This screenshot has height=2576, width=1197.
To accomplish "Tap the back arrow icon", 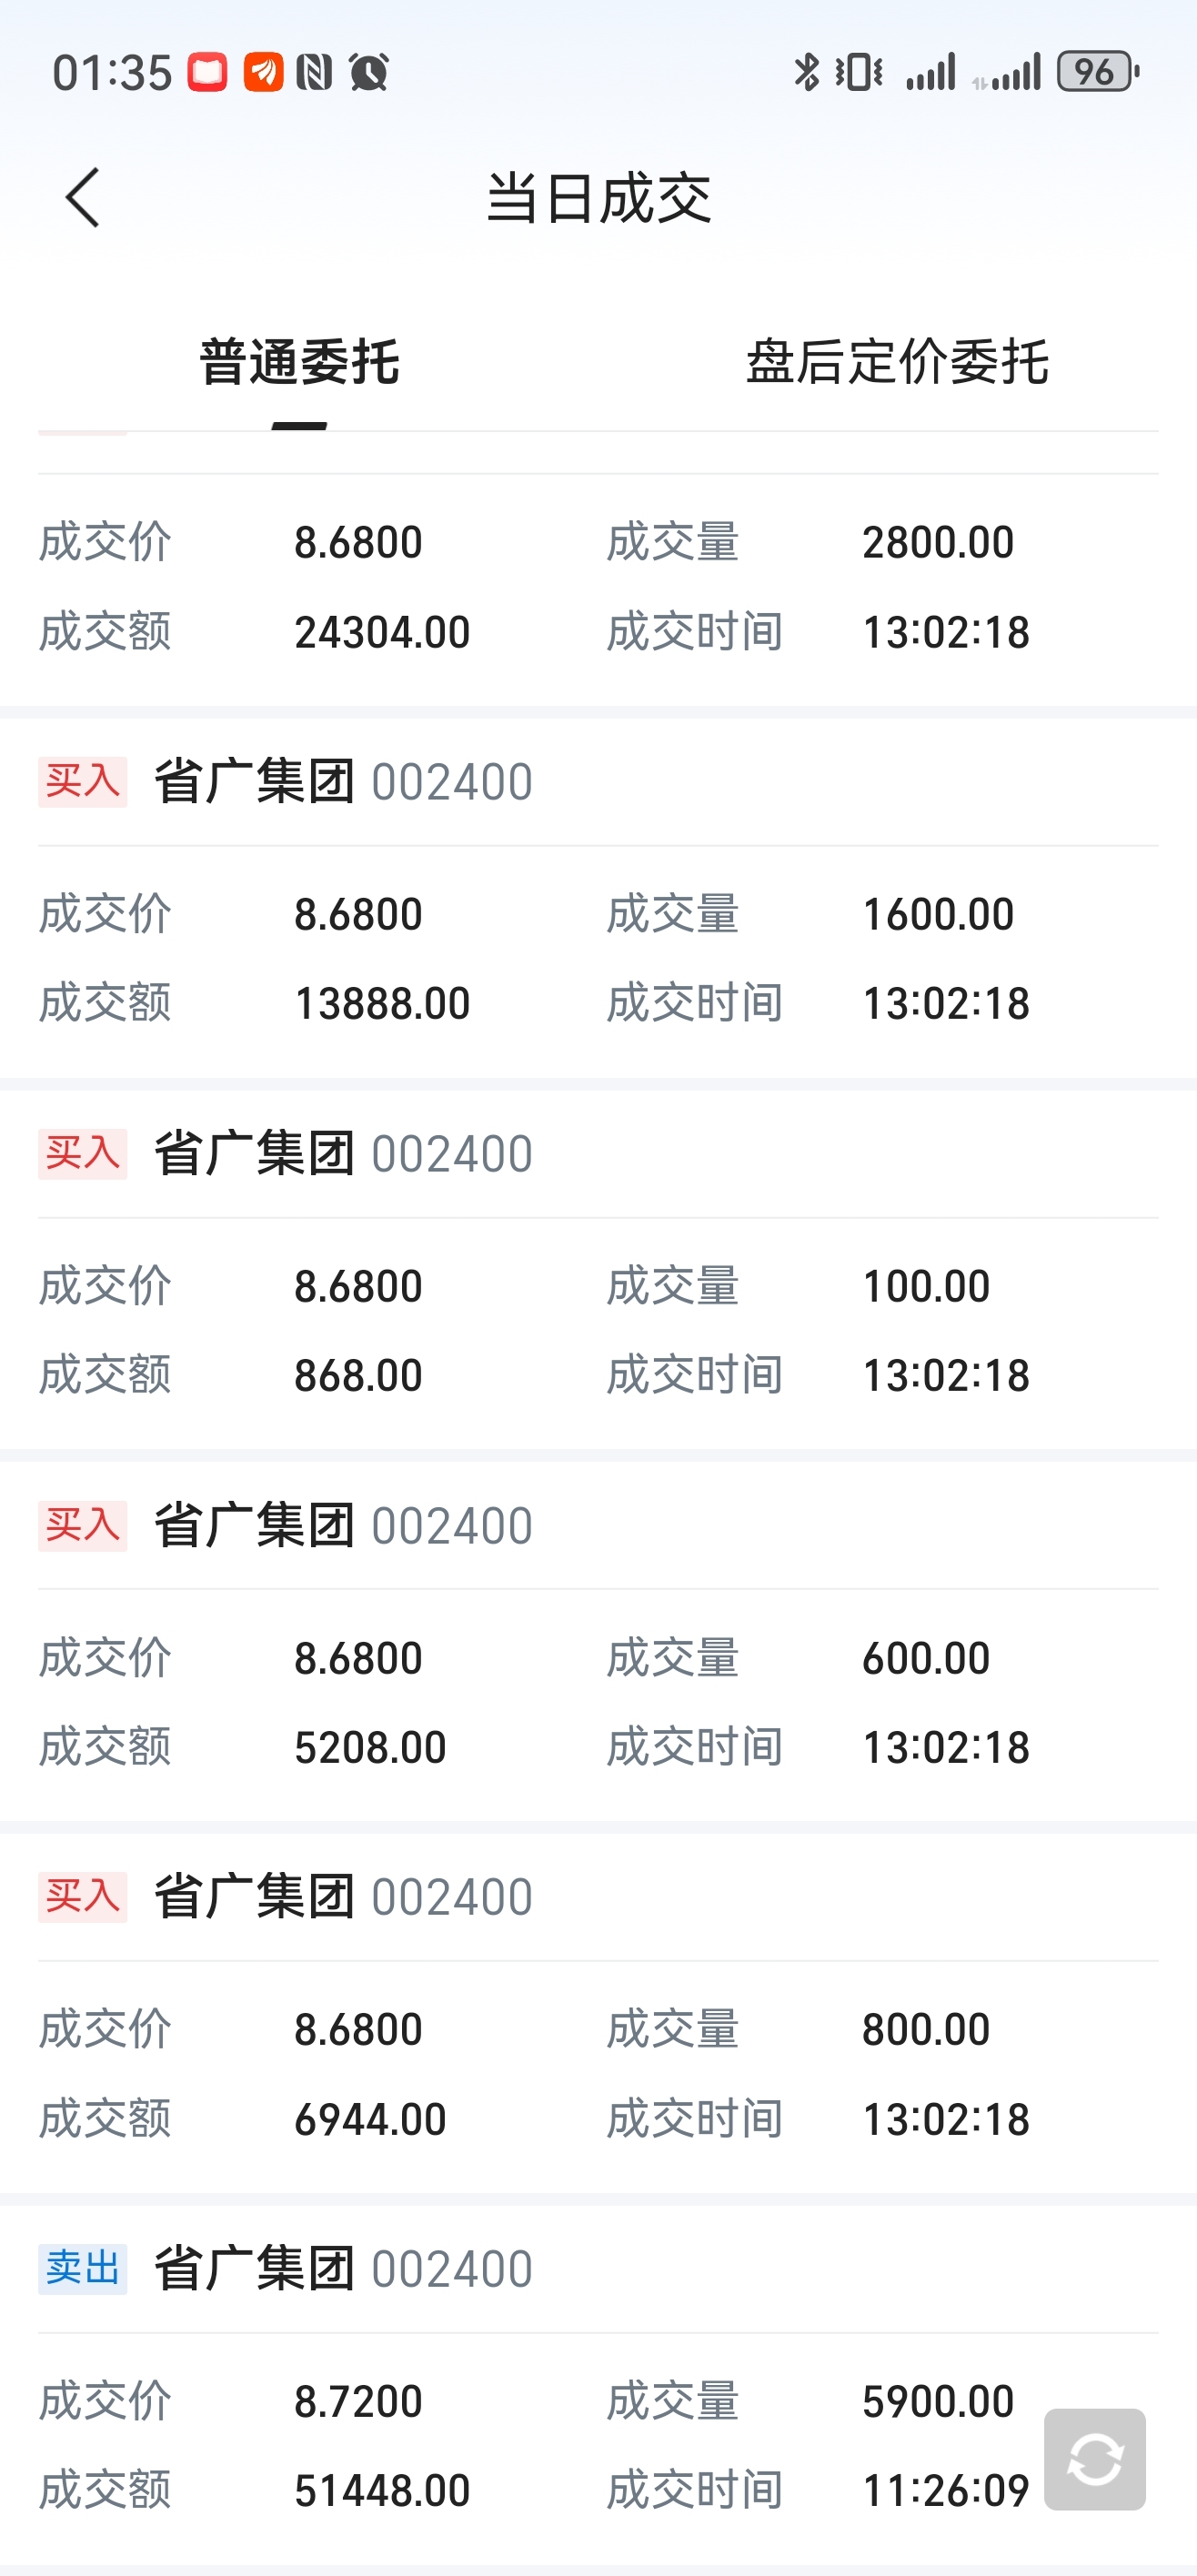I will [x=83, y=197].
